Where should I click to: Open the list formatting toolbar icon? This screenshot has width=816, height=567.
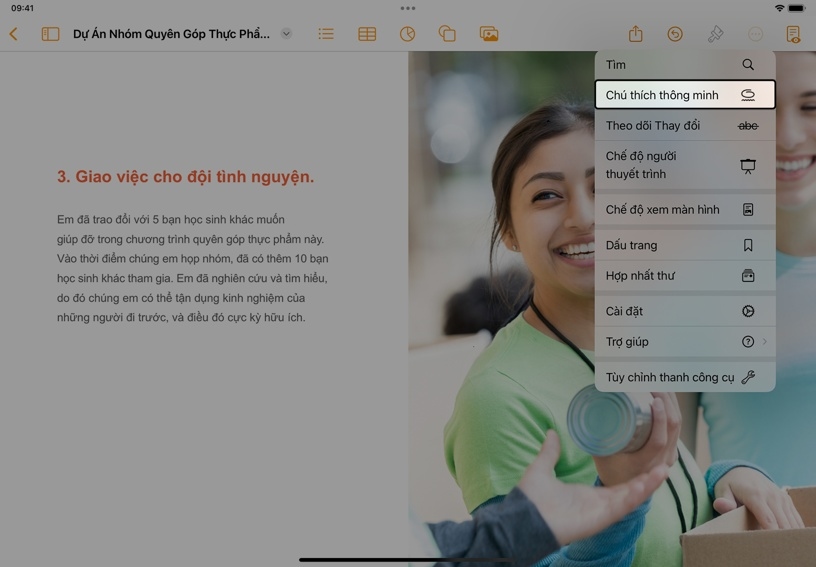coord(326,34)
